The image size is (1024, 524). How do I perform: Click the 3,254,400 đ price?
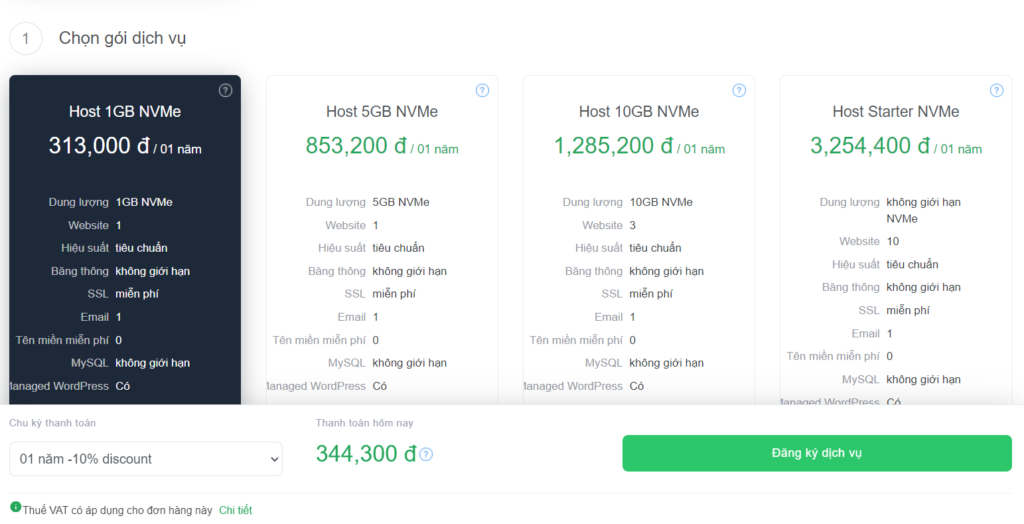click(870, 145)
